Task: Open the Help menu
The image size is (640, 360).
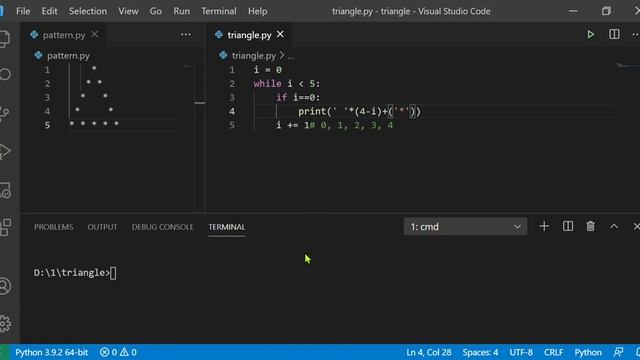Action: point(257,11)
